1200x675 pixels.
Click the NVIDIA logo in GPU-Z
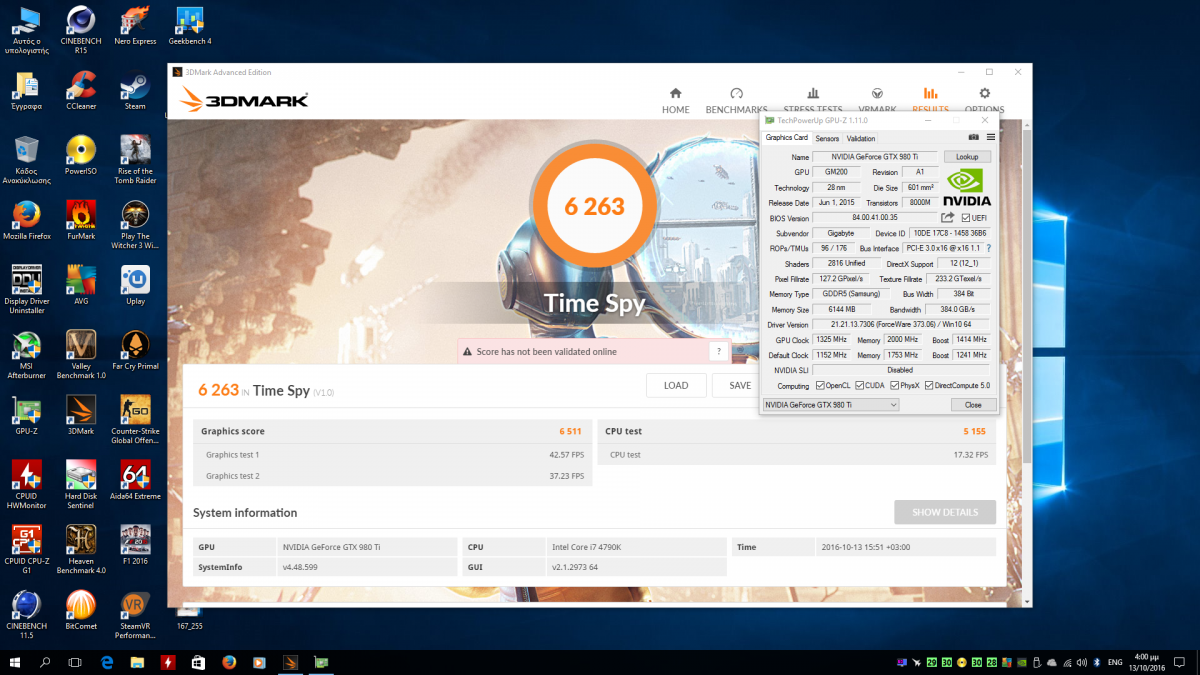tap(967, 187)
